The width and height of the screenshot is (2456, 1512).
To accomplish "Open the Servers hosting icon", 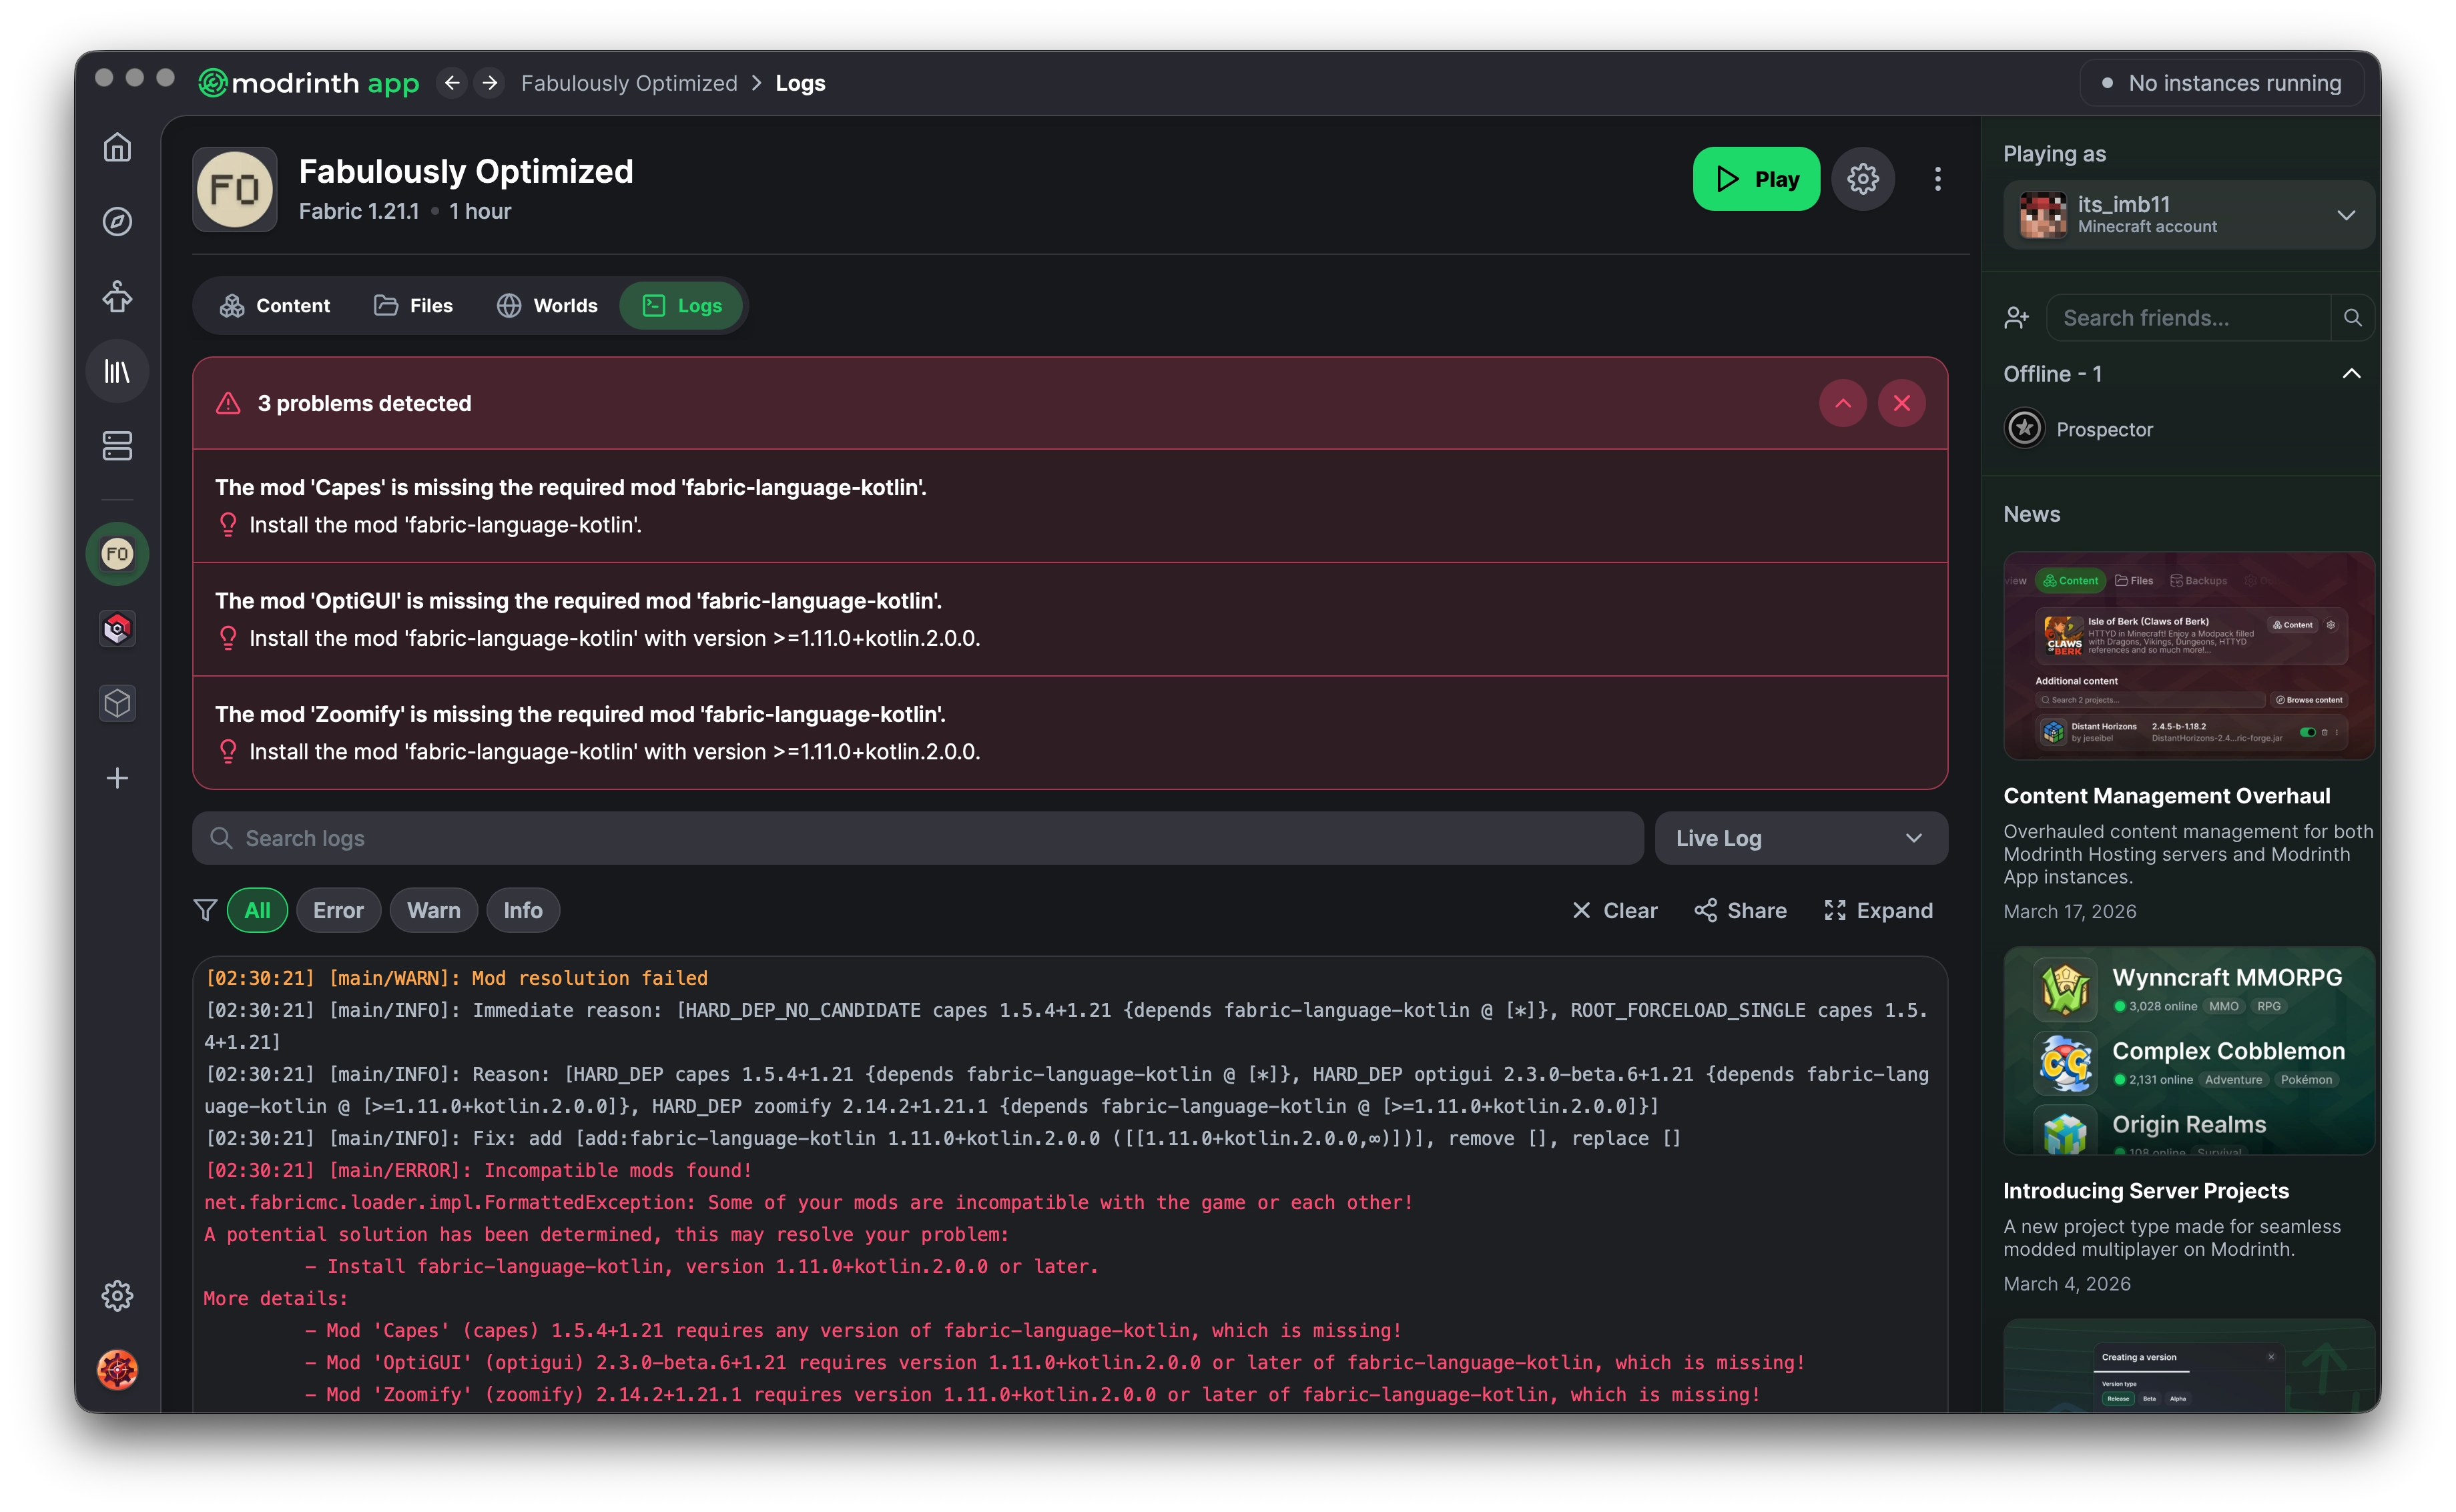I will (x=117, y=446).
